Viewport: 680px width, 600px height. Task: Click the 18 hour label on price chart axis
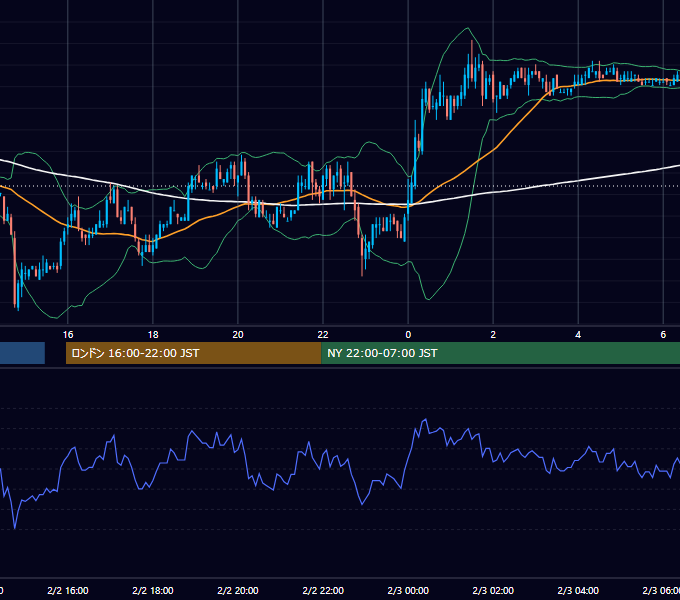click(x=153, y=335)
